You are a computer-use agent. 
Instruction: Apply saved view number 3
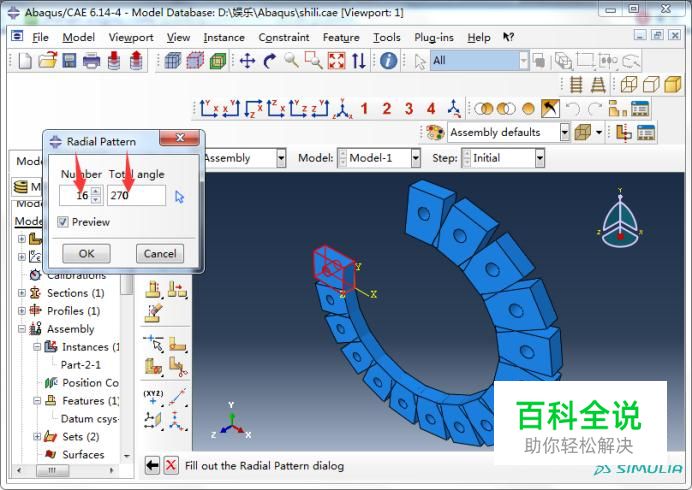tap(409, 109)
